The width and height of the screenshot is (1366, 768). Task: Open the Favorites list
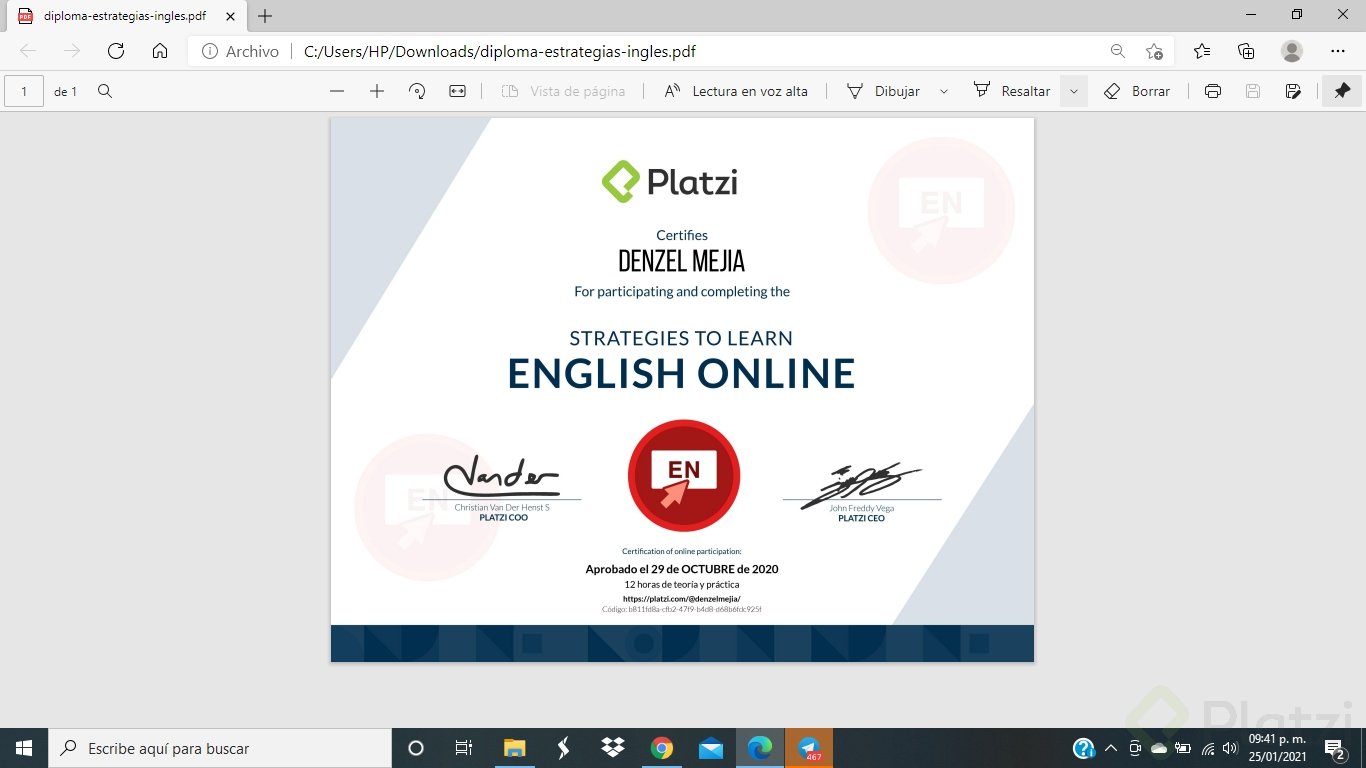pyautogui.click(x=1202, y=51)
